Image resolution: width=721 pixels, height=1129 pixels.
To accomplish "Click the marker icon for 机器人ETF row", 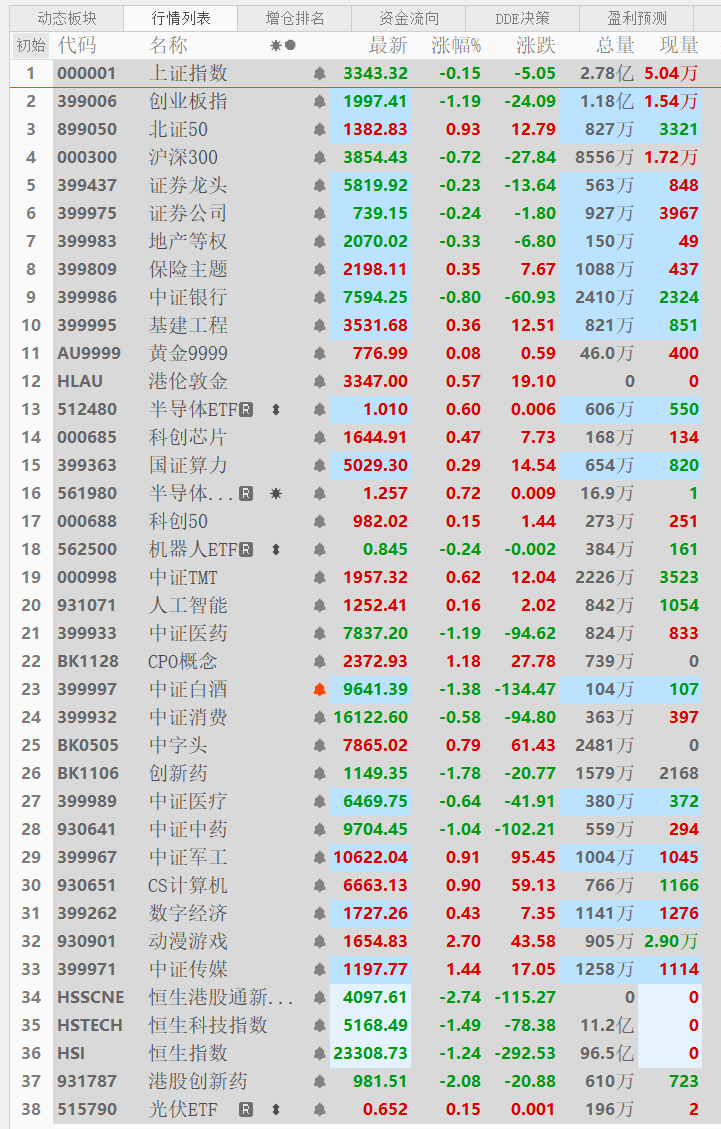I will point(276,549).
